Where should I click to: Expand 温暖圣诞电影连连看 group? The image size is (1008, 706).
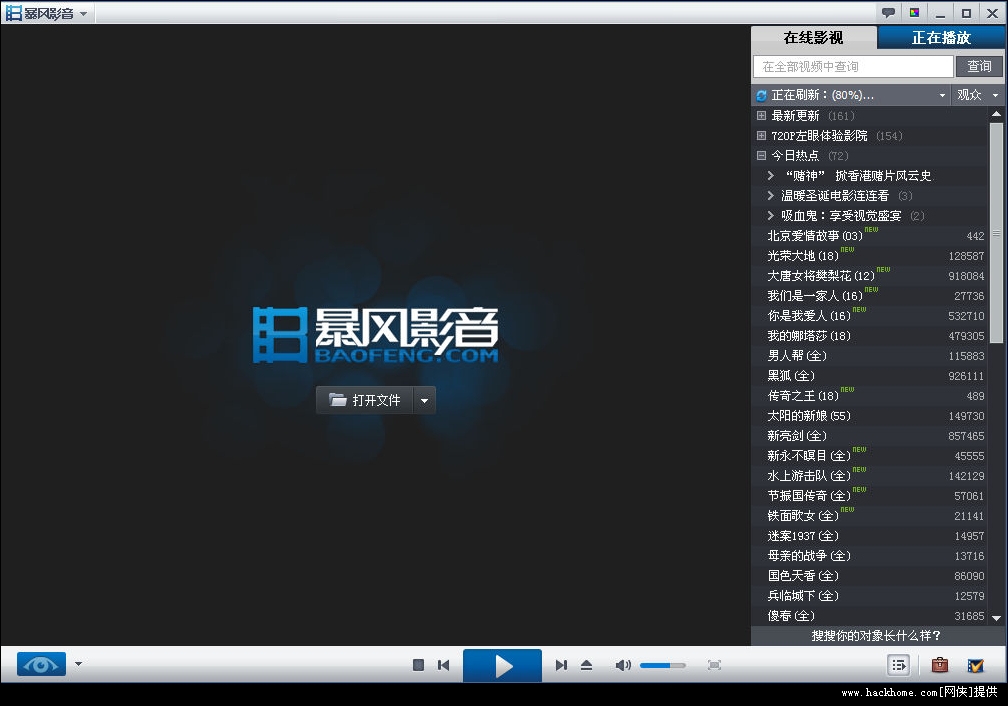click(771, 195)
